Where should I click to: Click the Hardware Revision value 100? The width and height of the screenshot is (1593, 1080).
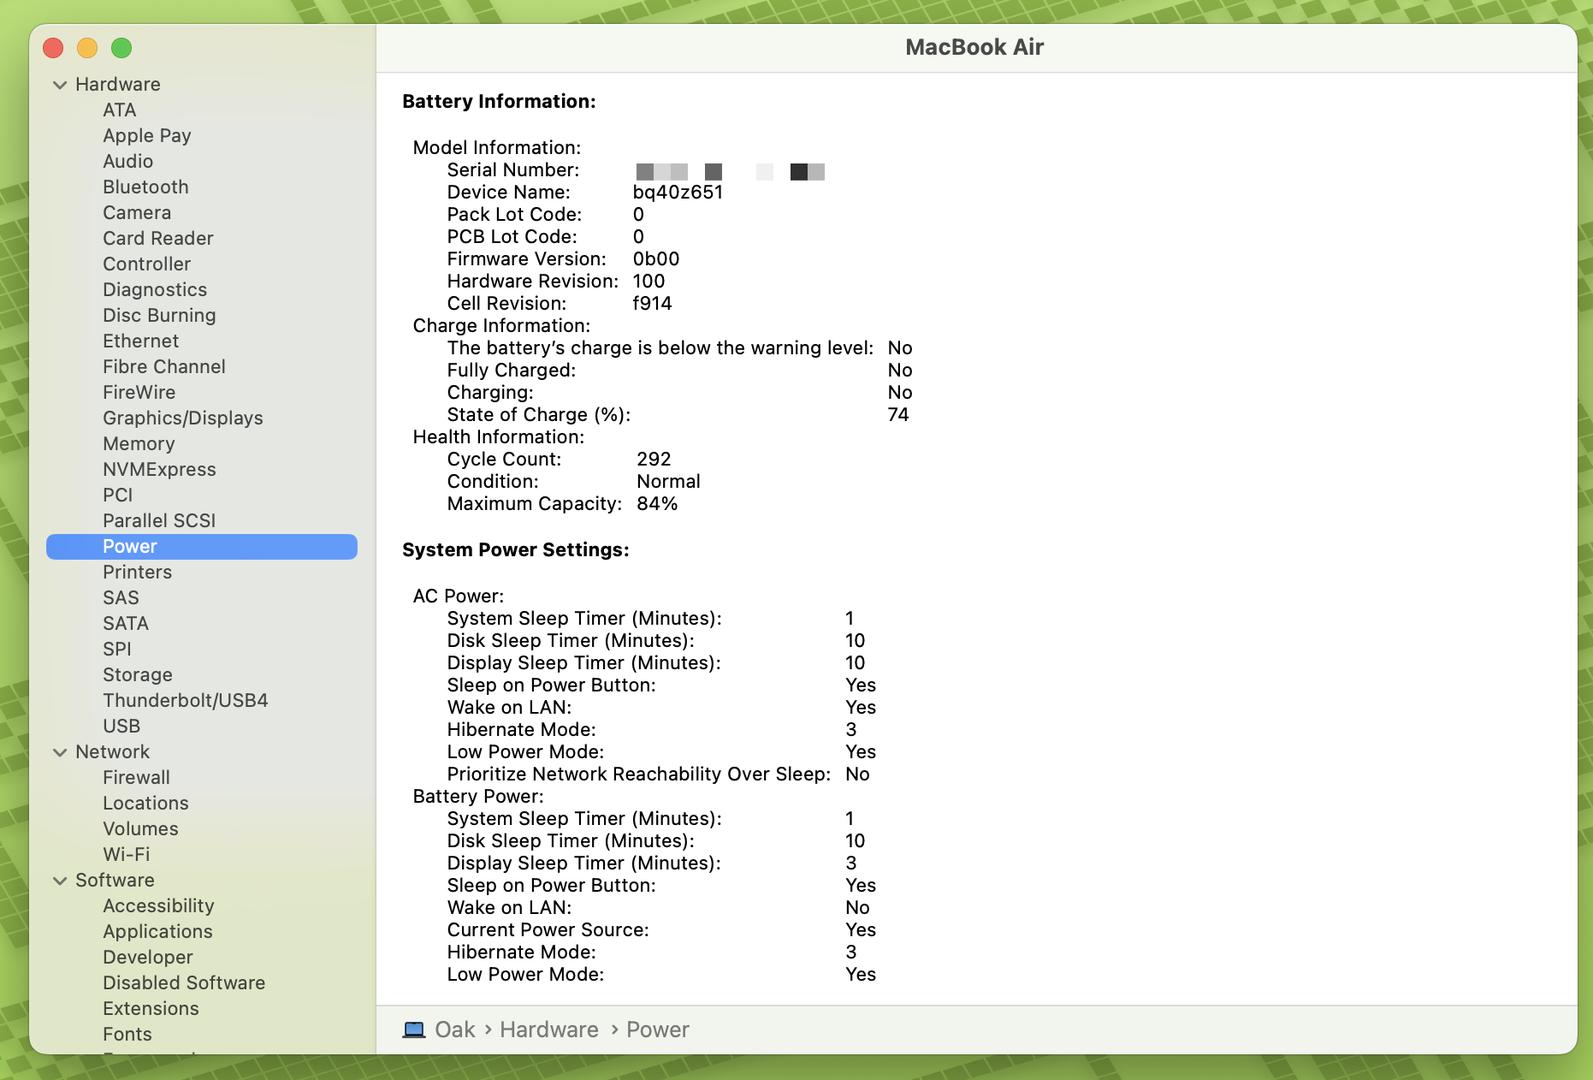point(649,281)
